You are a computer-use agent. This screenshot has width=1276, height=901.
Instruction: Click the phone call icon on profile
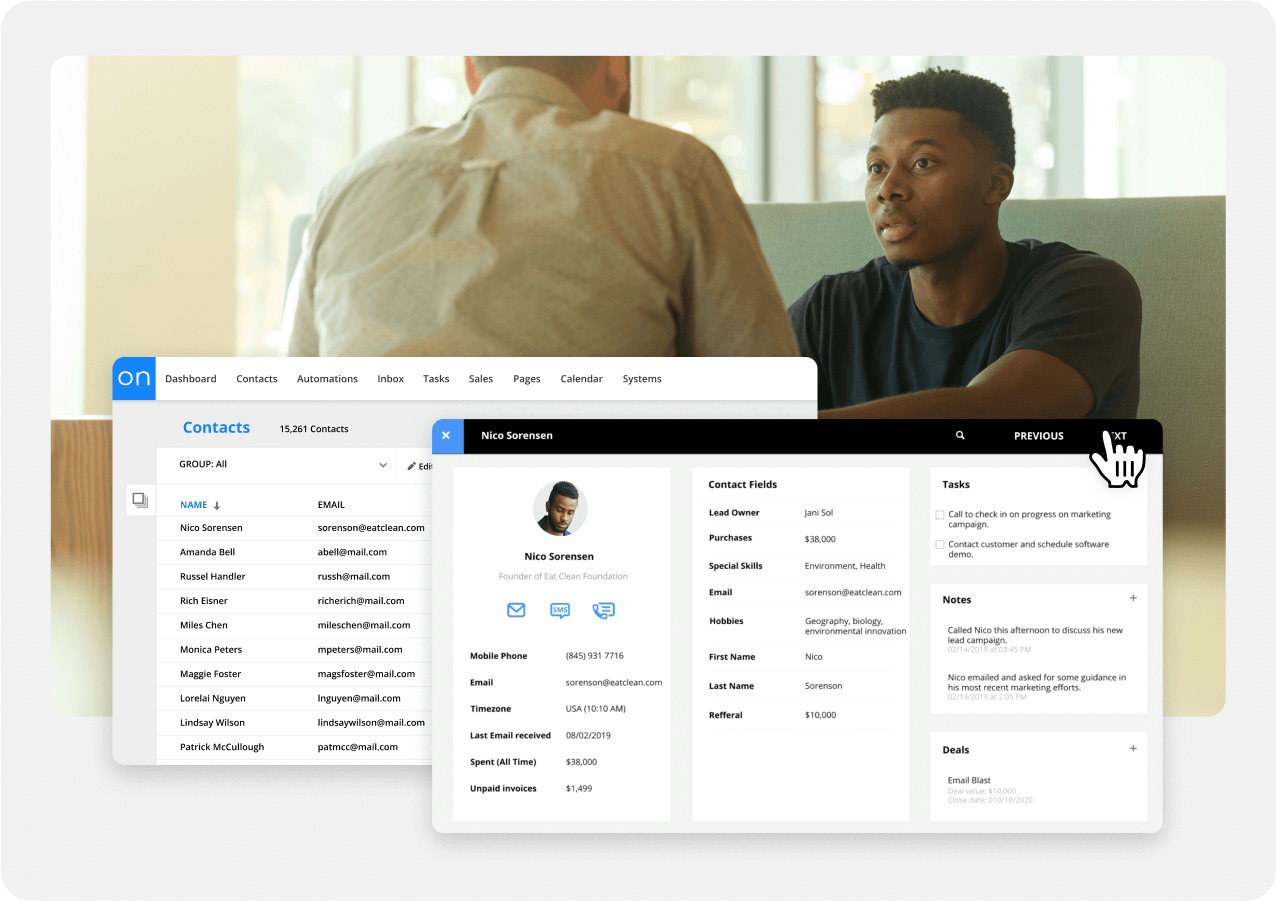click(603, 610)
